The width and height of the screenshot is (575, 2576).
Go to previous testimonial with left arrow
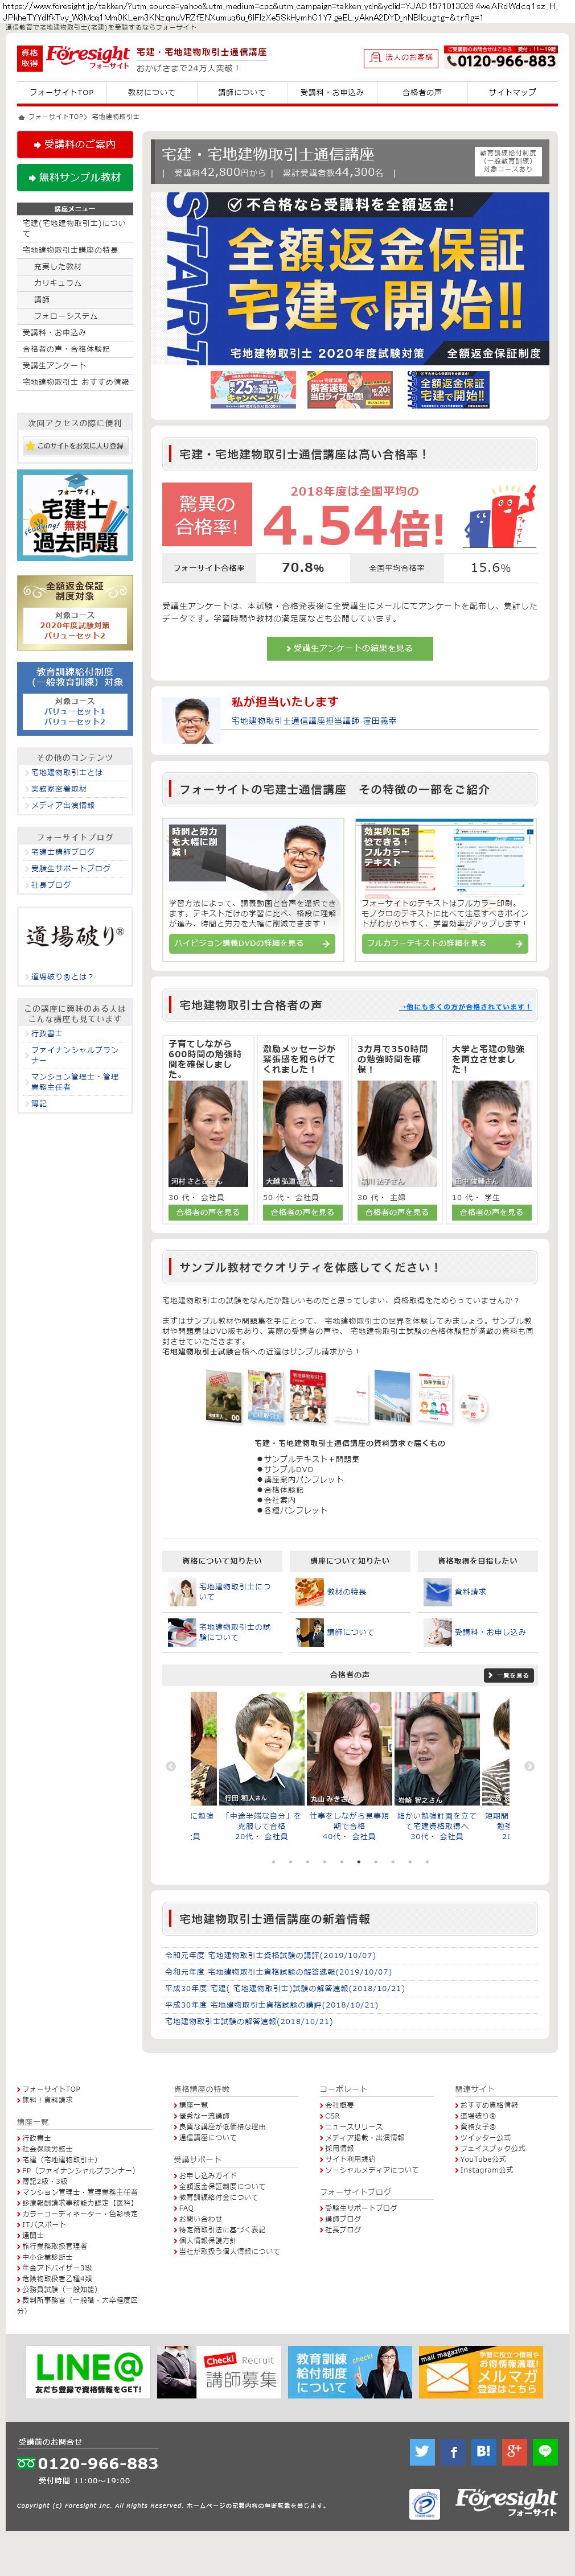[x=170, y=1765]
